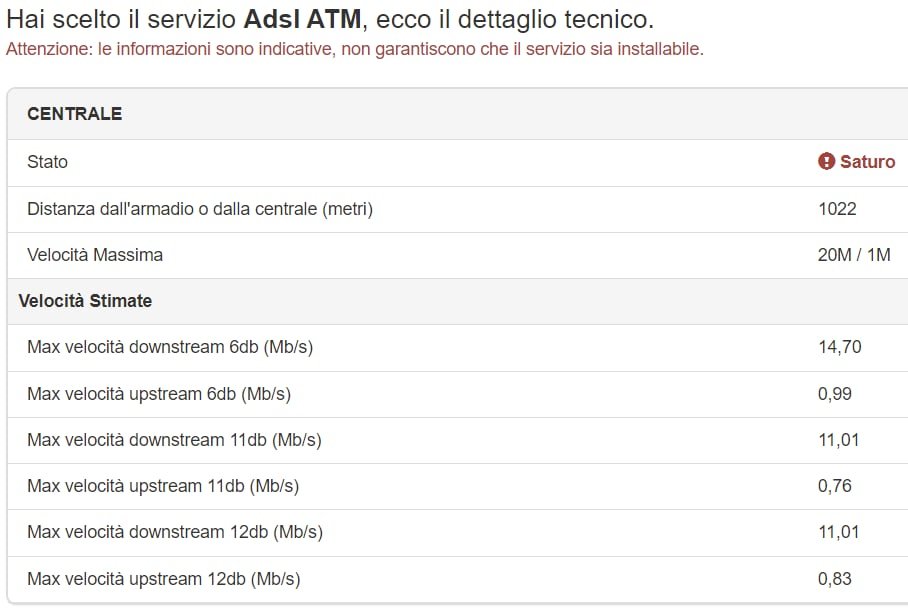Select the 14,70 downstream value
Screen dimensions: 908x612
click(x=839, y=347)
